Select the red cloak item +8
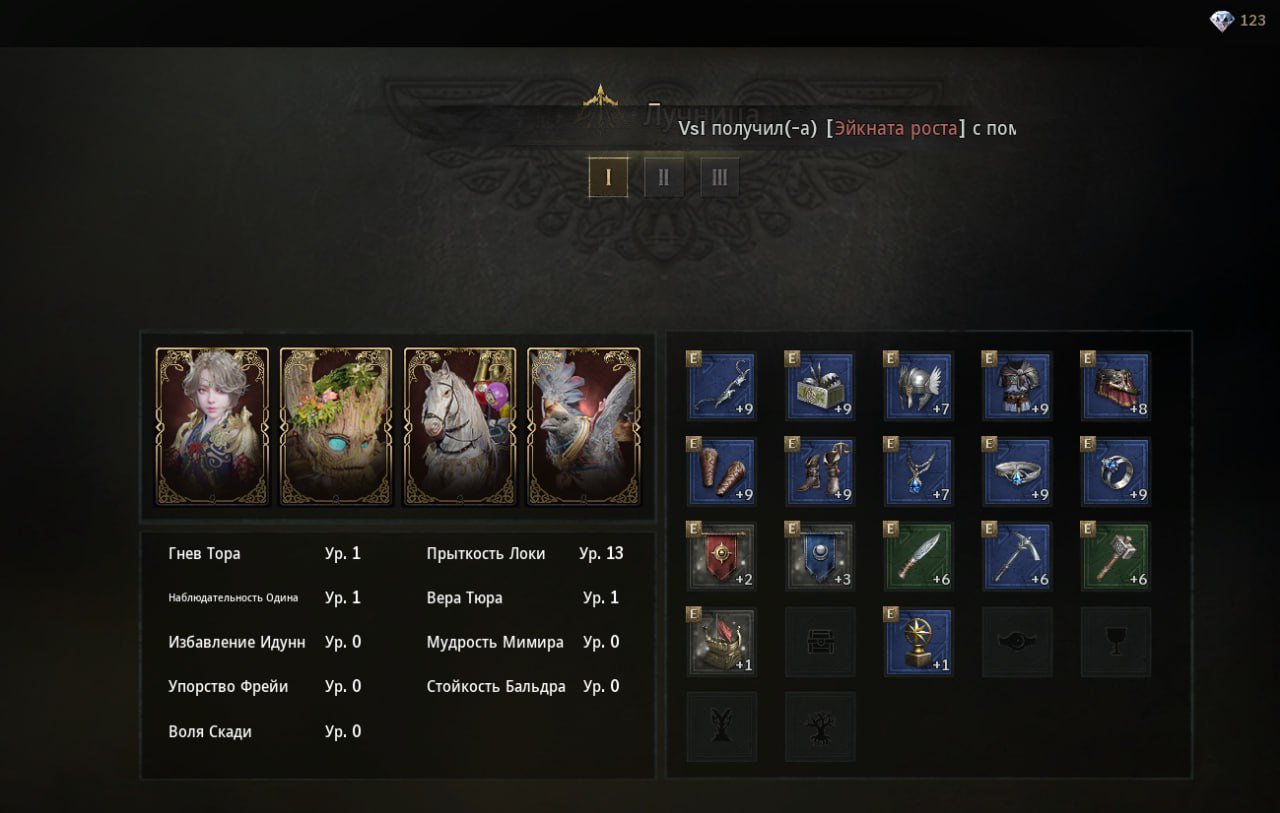Viewport: 1280px width, 813px height. tap(1116, 386)
